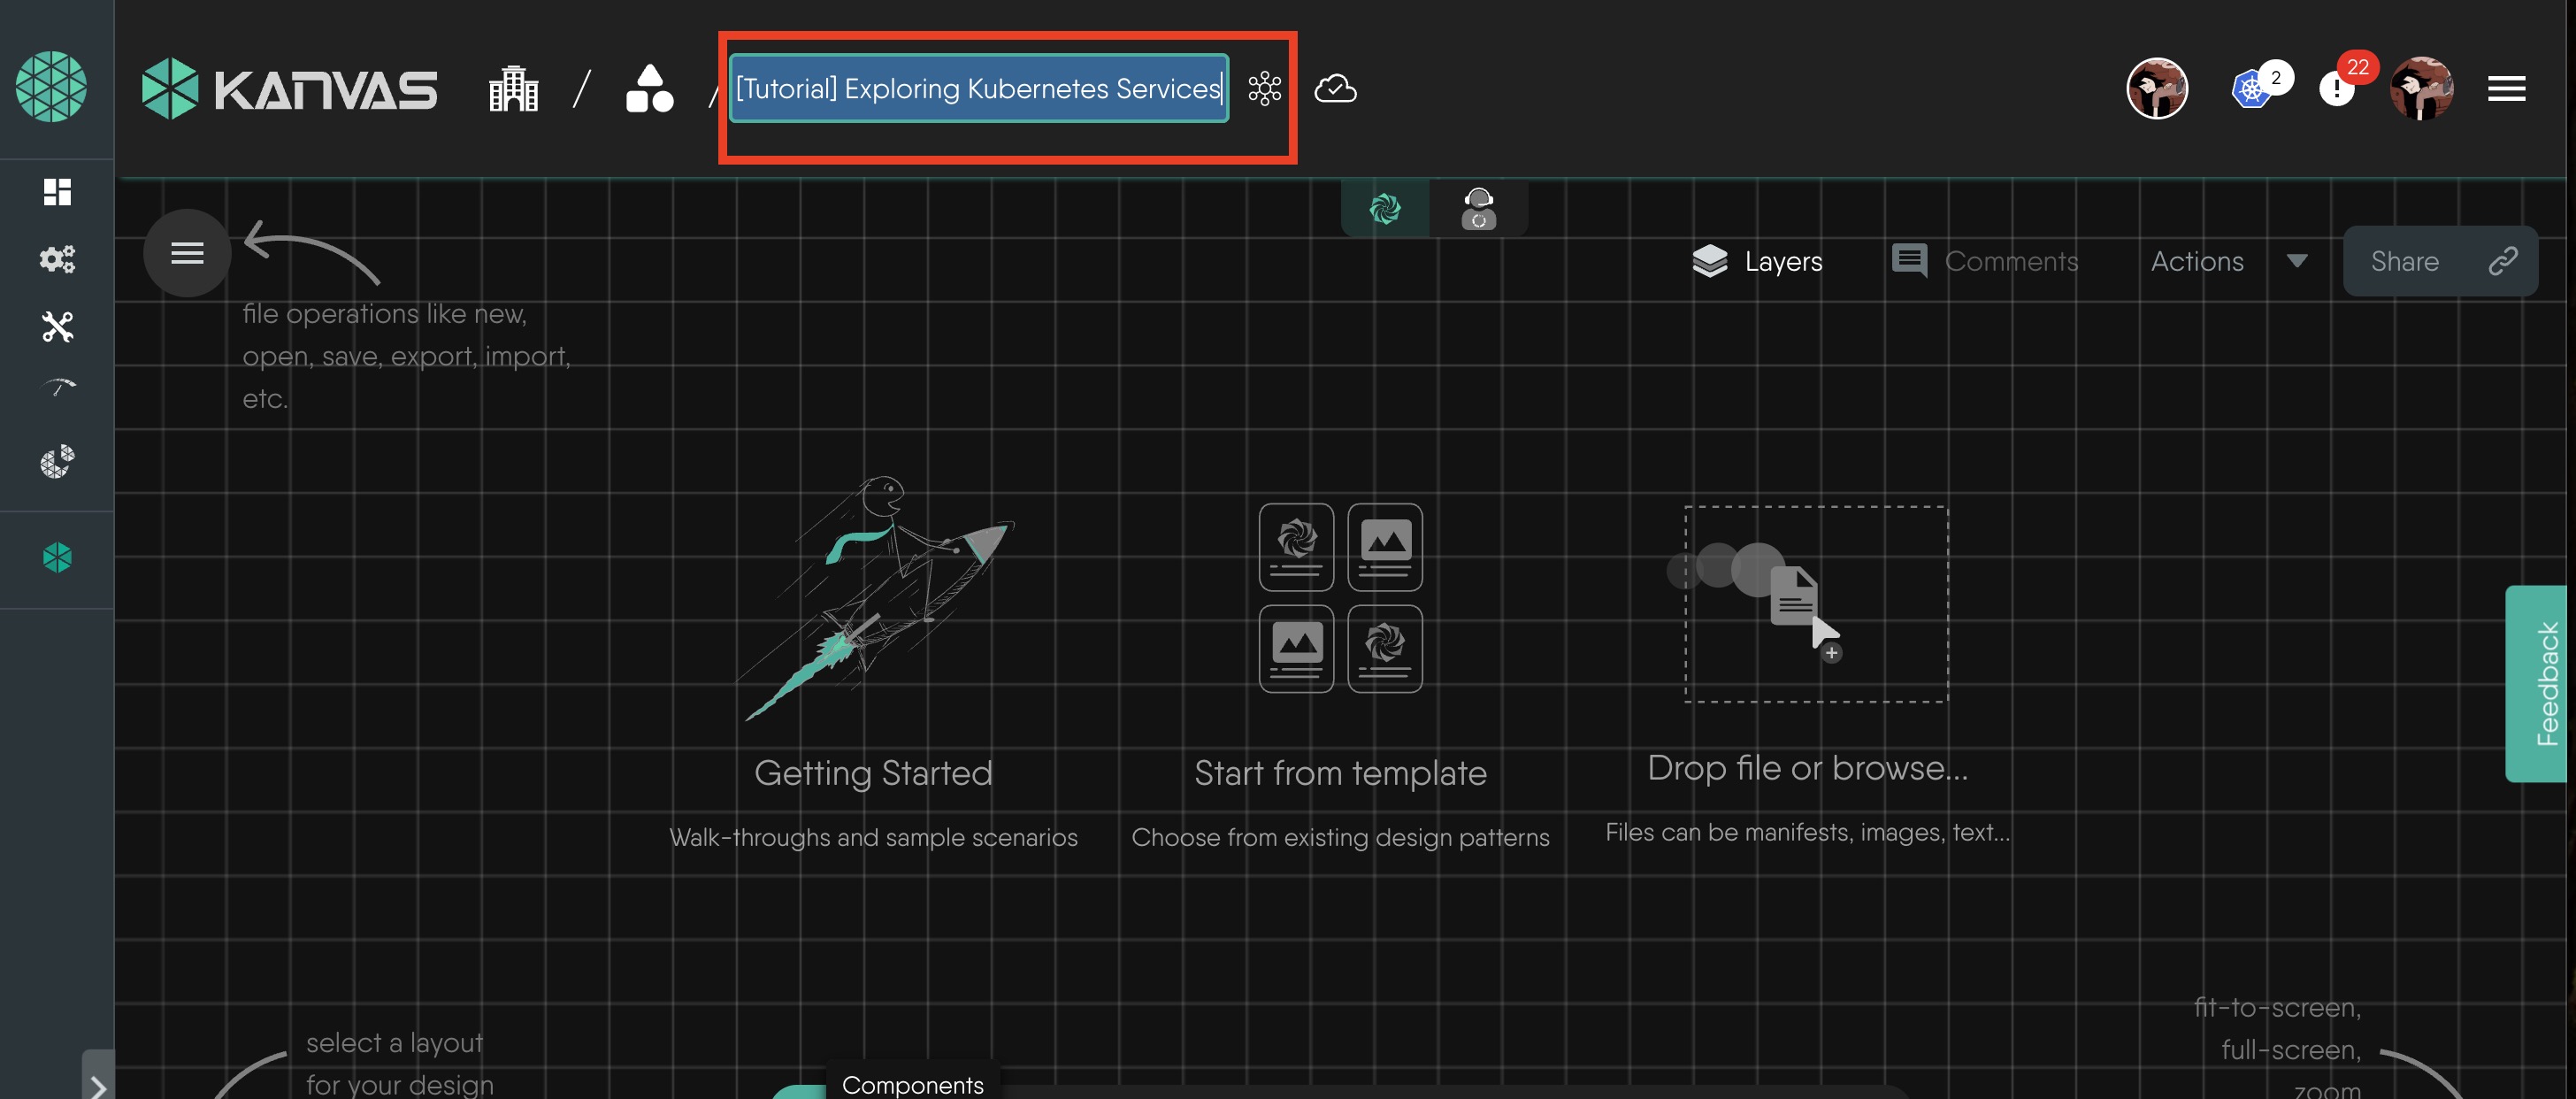Click the Meshery logo in sidebar
The height and width of the screenshot is (1099, 2576).
51,87
